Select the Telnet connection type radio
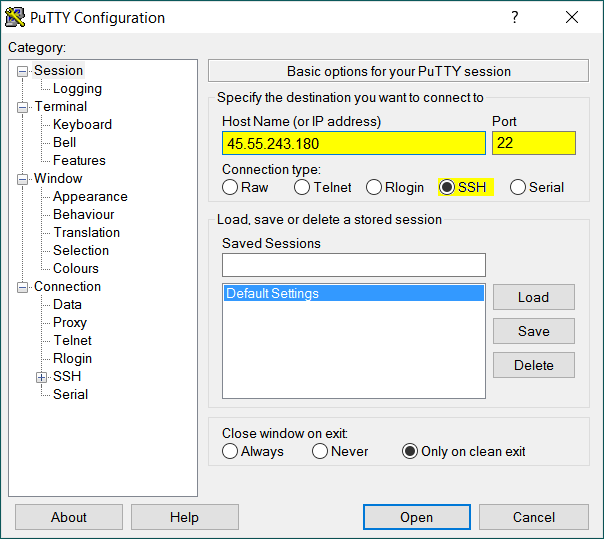This screenshot has width=604, height=539. point(302,187)
